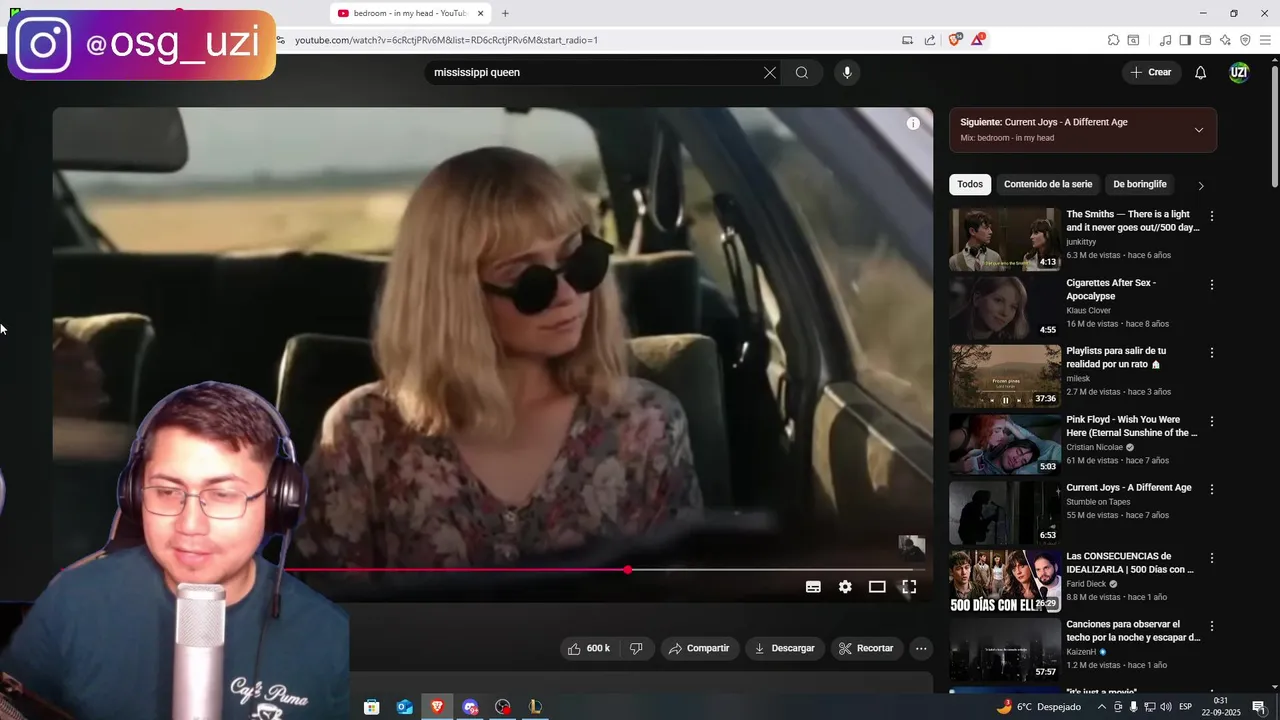Select the De boringlife chip
This screenshot has width=1280, height=720.
(x=1140, y=184)
